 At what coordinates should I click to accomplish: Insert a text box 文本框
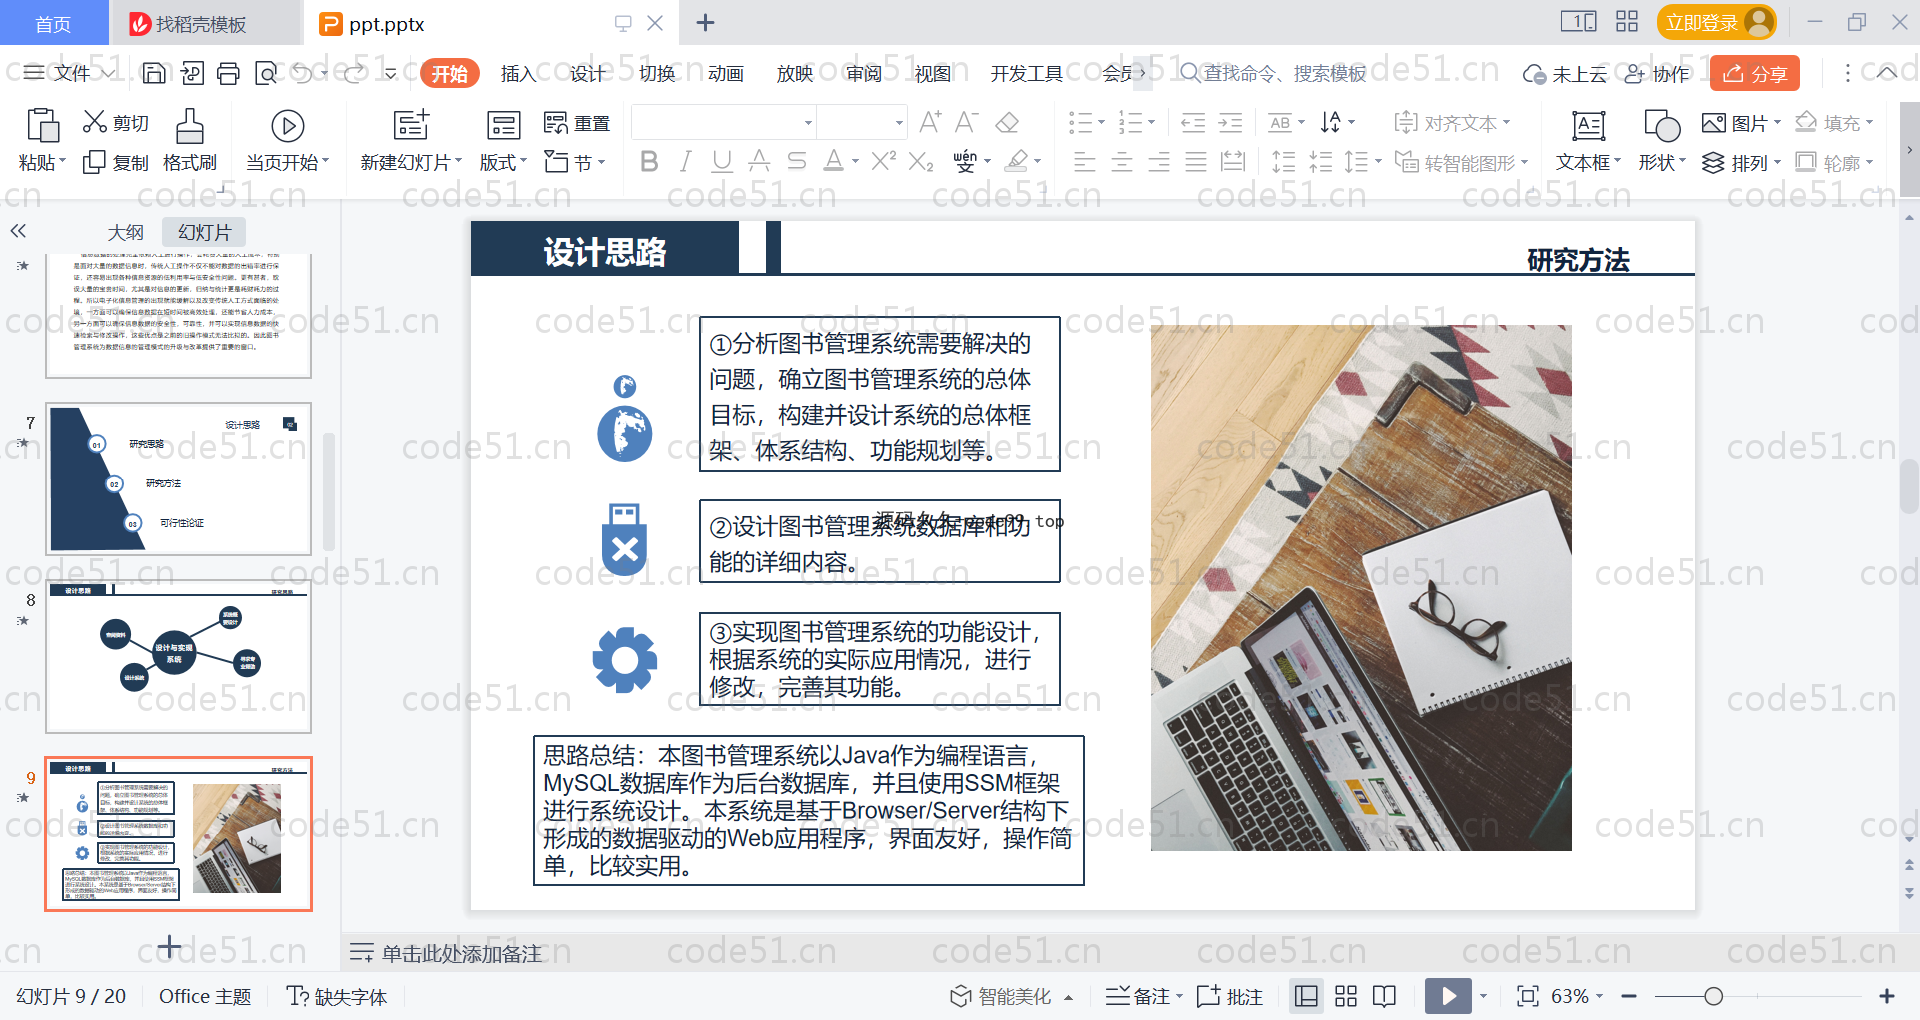1588,141
